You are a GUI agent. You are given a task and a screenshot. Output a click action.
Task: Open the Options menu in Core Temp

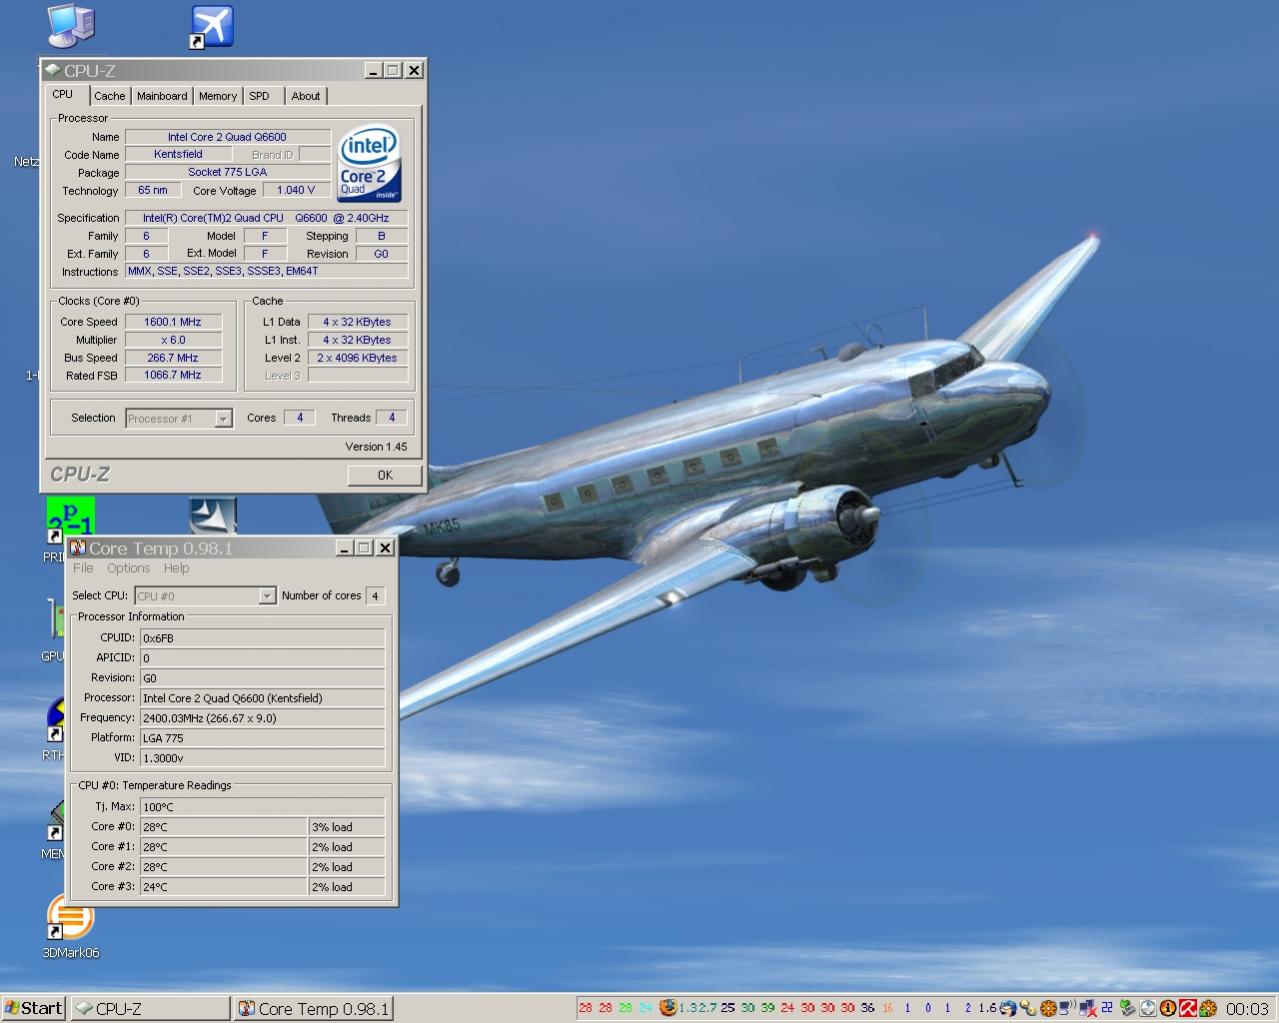click(129, 568)
